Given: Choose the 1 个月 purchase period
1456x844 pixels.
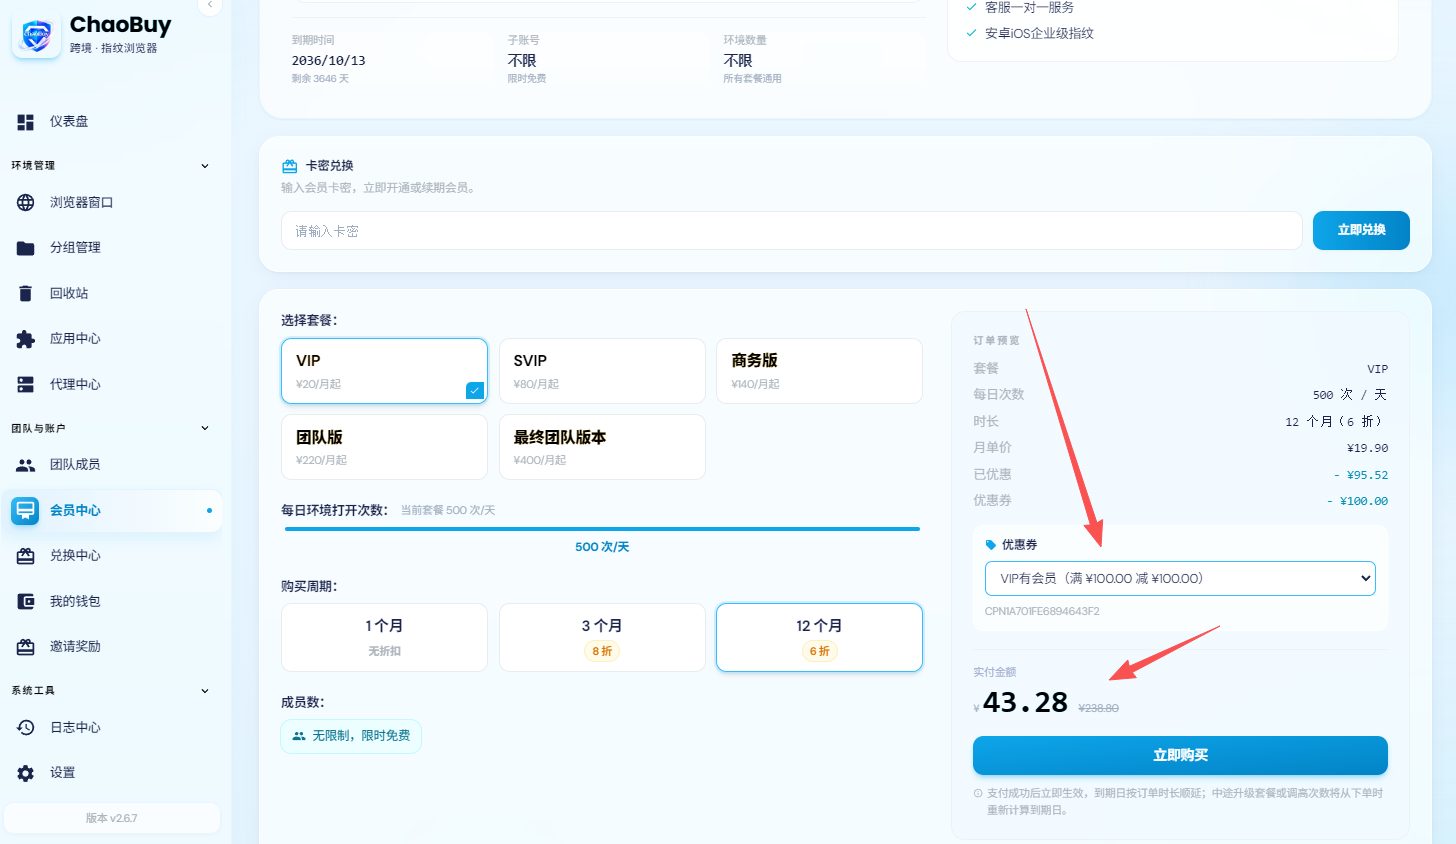Looking at the screenshot, I should [384, 637].
